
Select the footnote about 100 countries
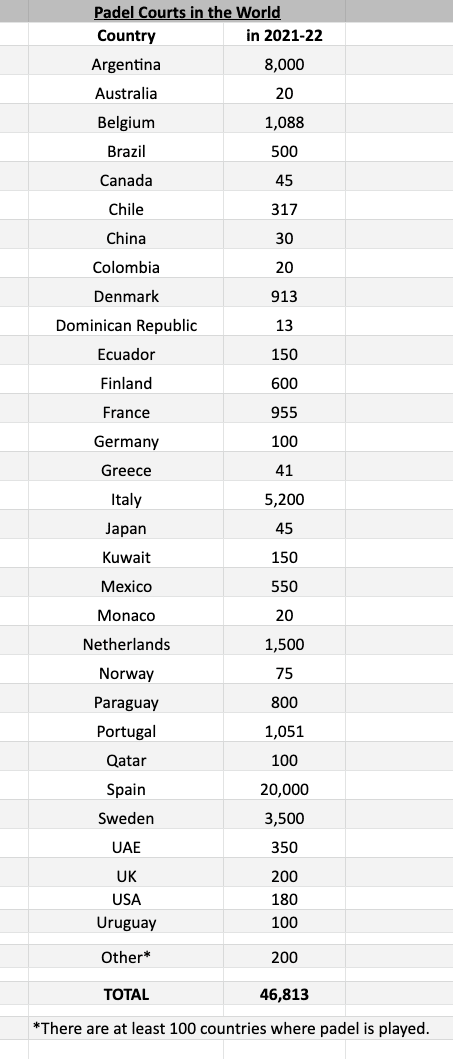pyautogui.click(x=231, y=1029)
